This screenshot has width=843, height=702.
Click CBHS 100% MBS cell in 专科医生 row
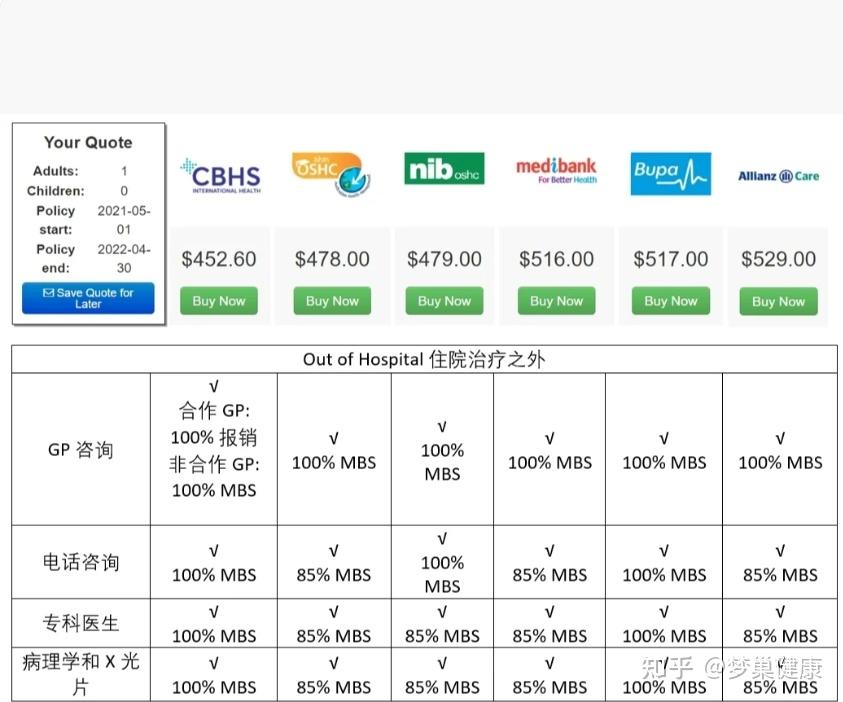(x=214, y=624)
